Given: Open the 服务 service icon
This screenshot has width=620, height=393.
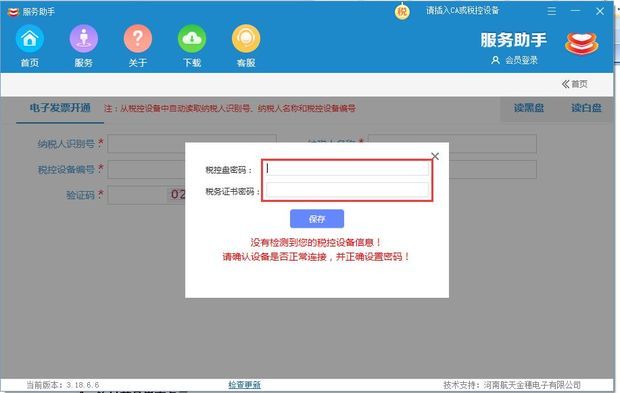Looking at the screenshot, I should coord(83,39).
